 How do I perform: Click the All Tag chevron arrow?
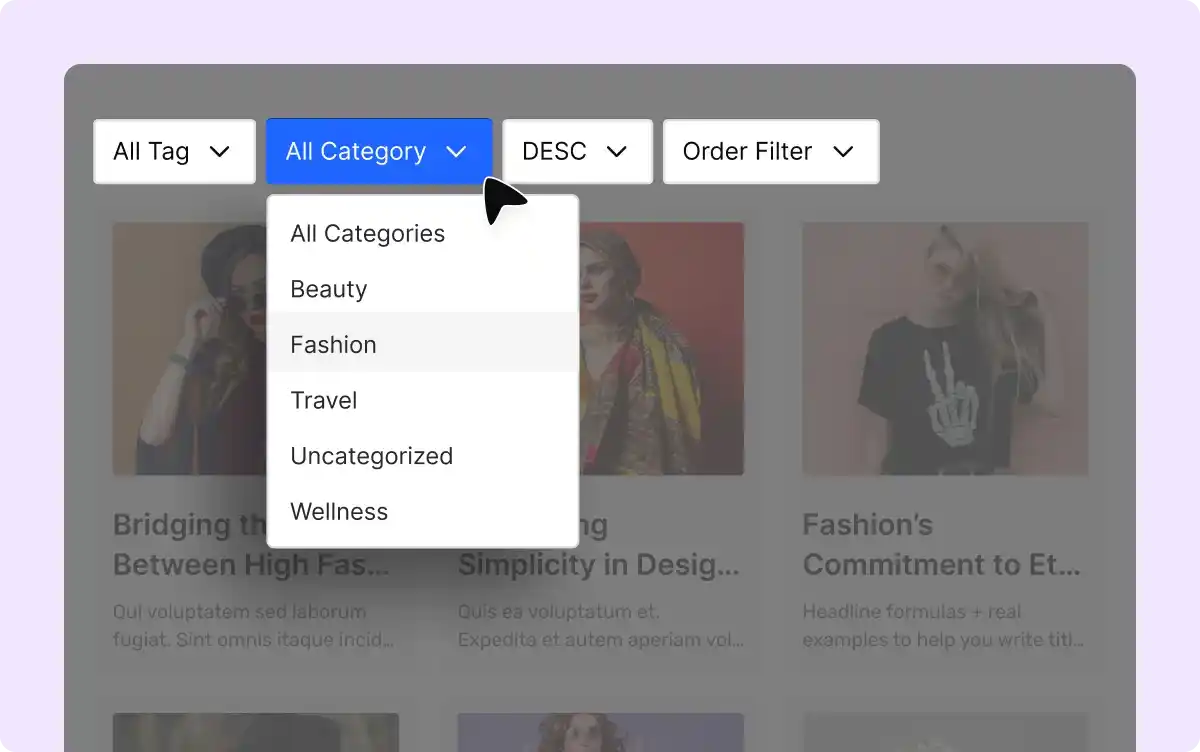click(x=220, y=152)
